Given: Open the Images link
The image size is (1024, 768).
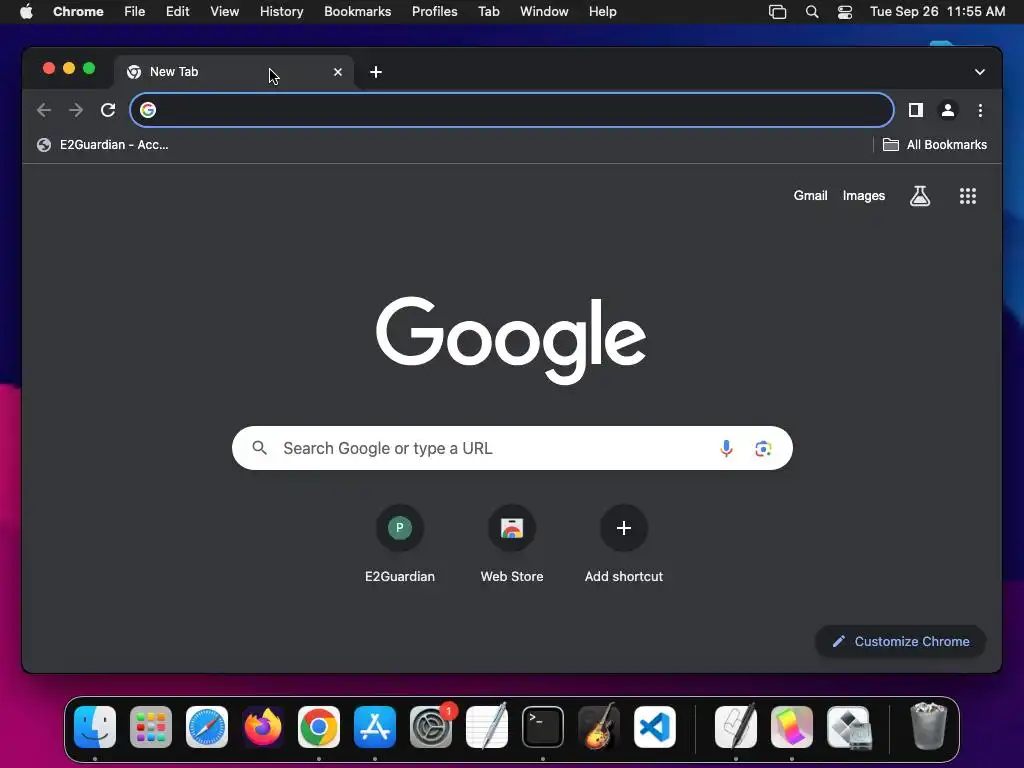Looking at the screenshot, I should [x=863, y=195].
